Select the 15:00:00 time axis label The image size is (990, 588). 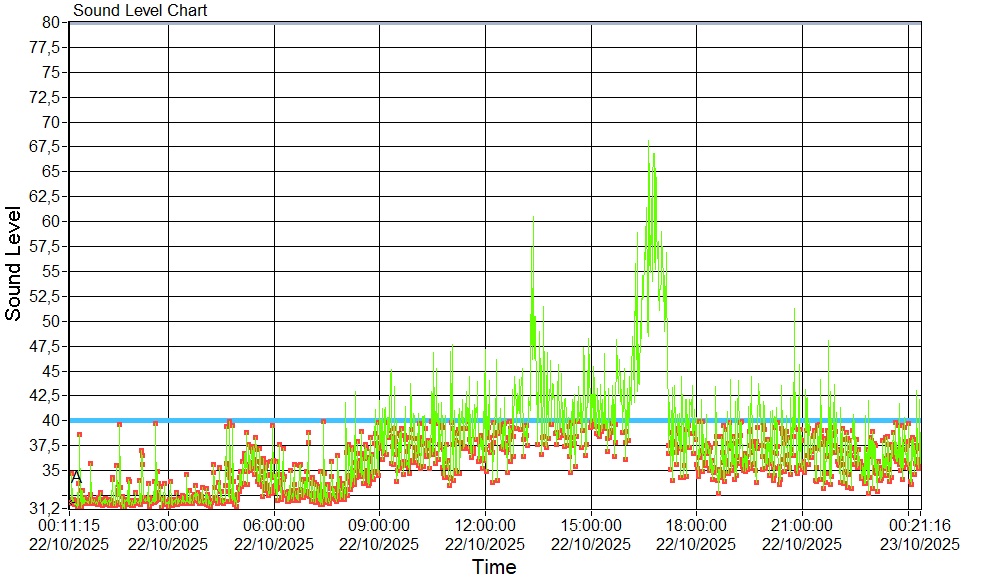[x=591, y=524]
